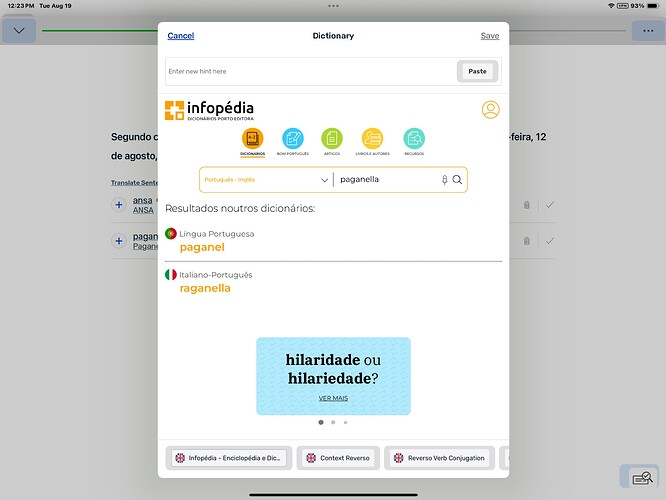666x500 pixels.
Task: Select the third carousel dot
Action: pos(345,422)
